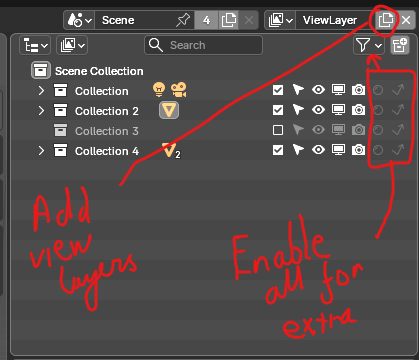Image resolution: width=419 pixels, height=360 pixels.
Task: Create a new collection
Action: [x=400, y=45]
